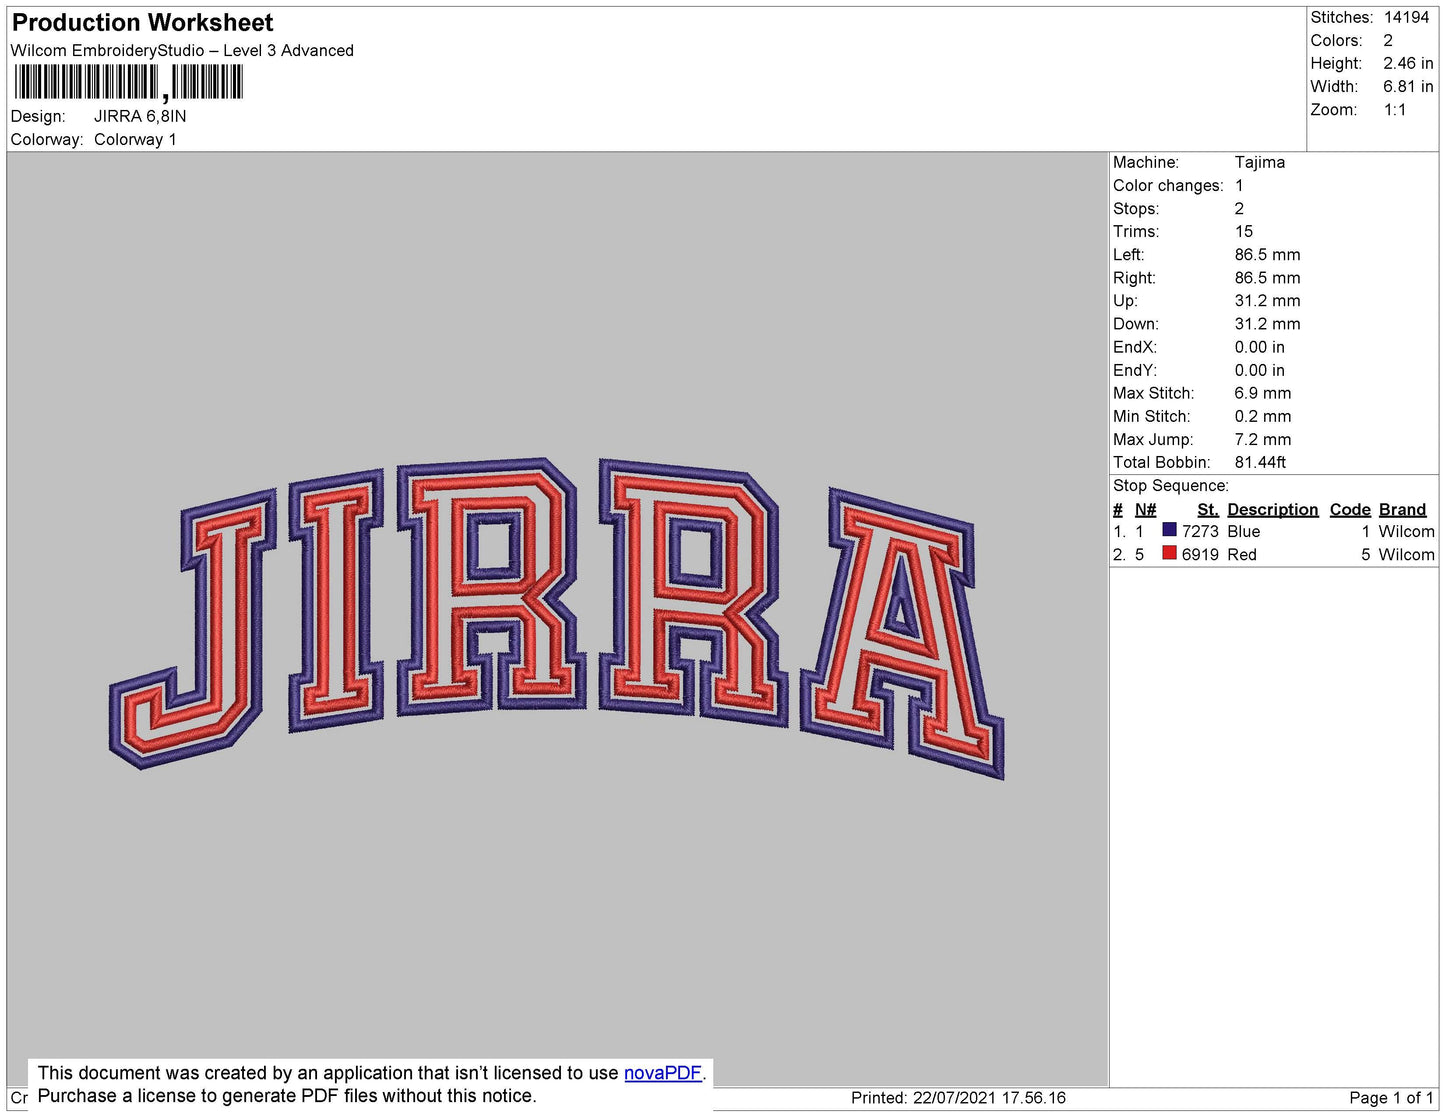Click the Brand column header

coord(1402,510)
